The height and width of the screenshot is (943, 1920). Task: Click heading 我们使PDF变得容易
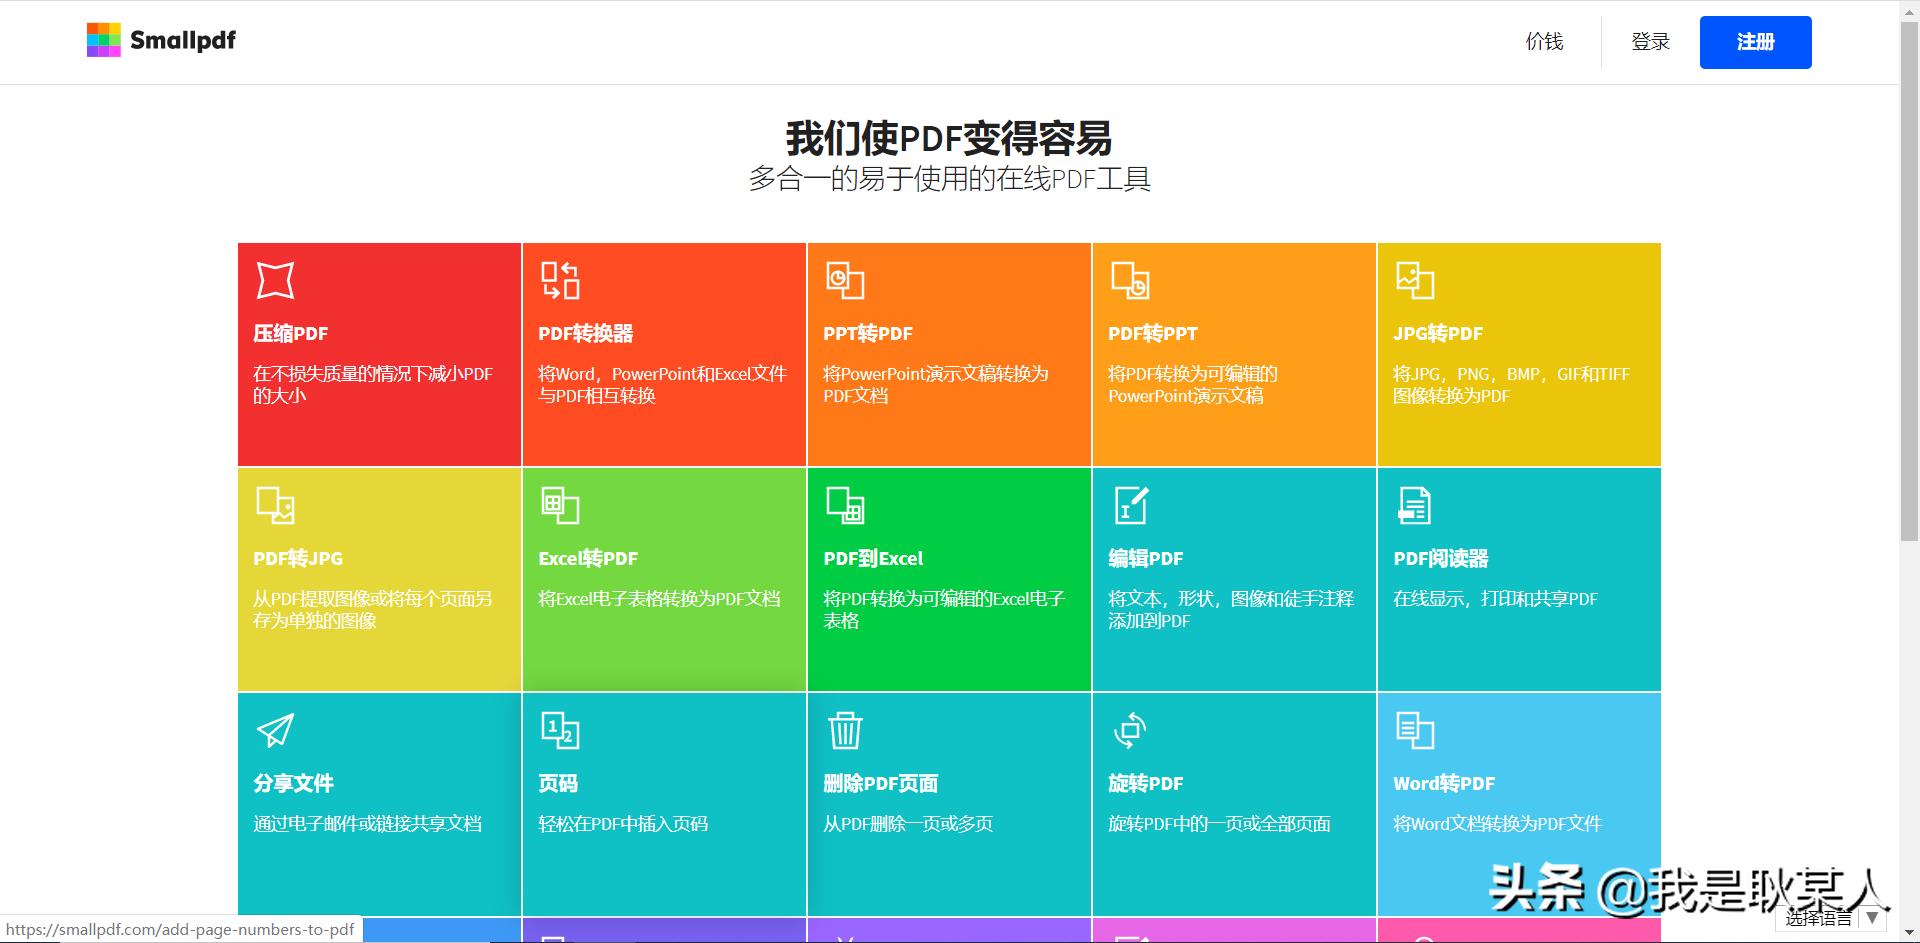(949, 138)
